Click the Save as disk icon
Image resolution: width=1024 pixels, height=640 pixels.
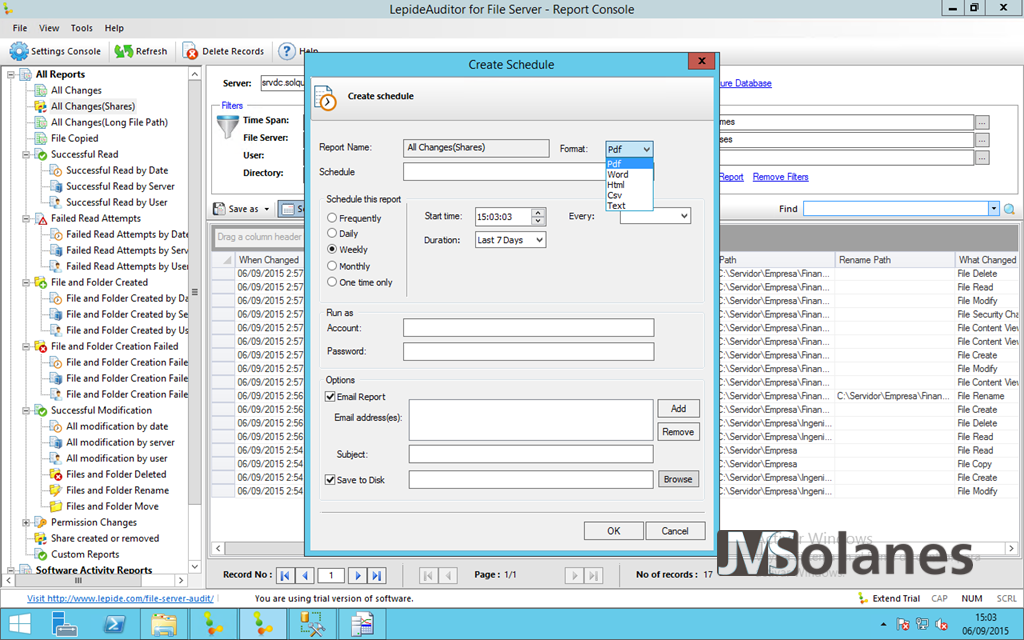point(219,209)
